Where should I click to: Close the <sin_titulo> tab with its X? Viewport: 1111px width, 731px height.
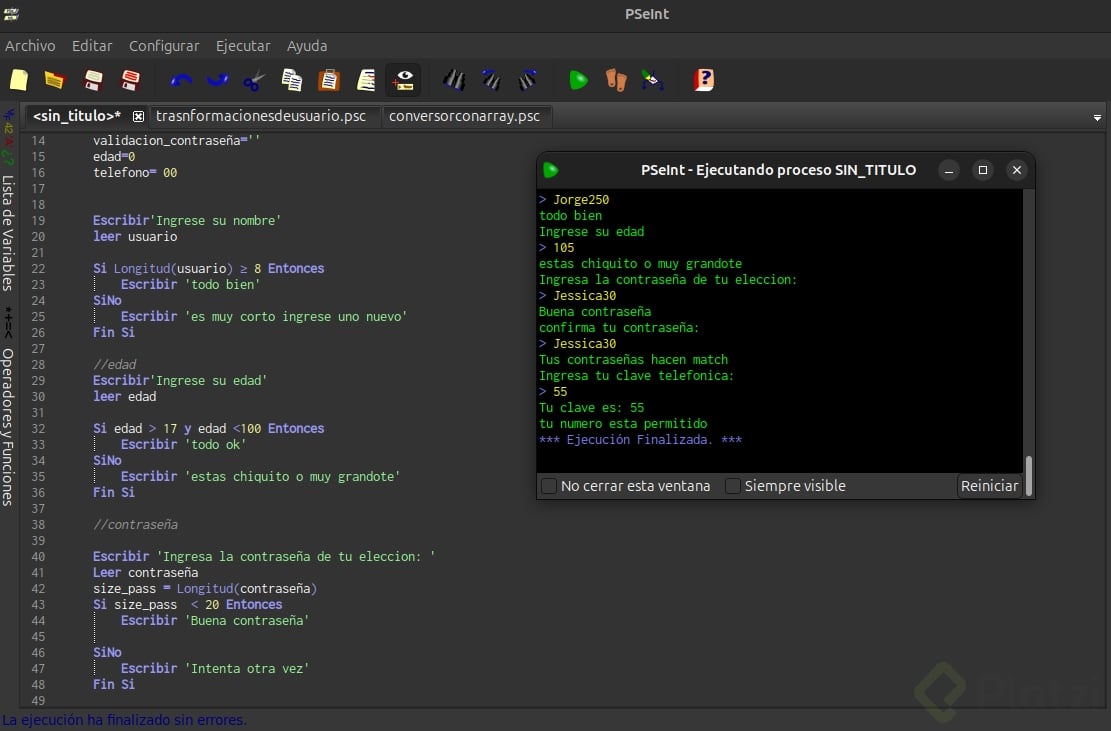point(139,116)
